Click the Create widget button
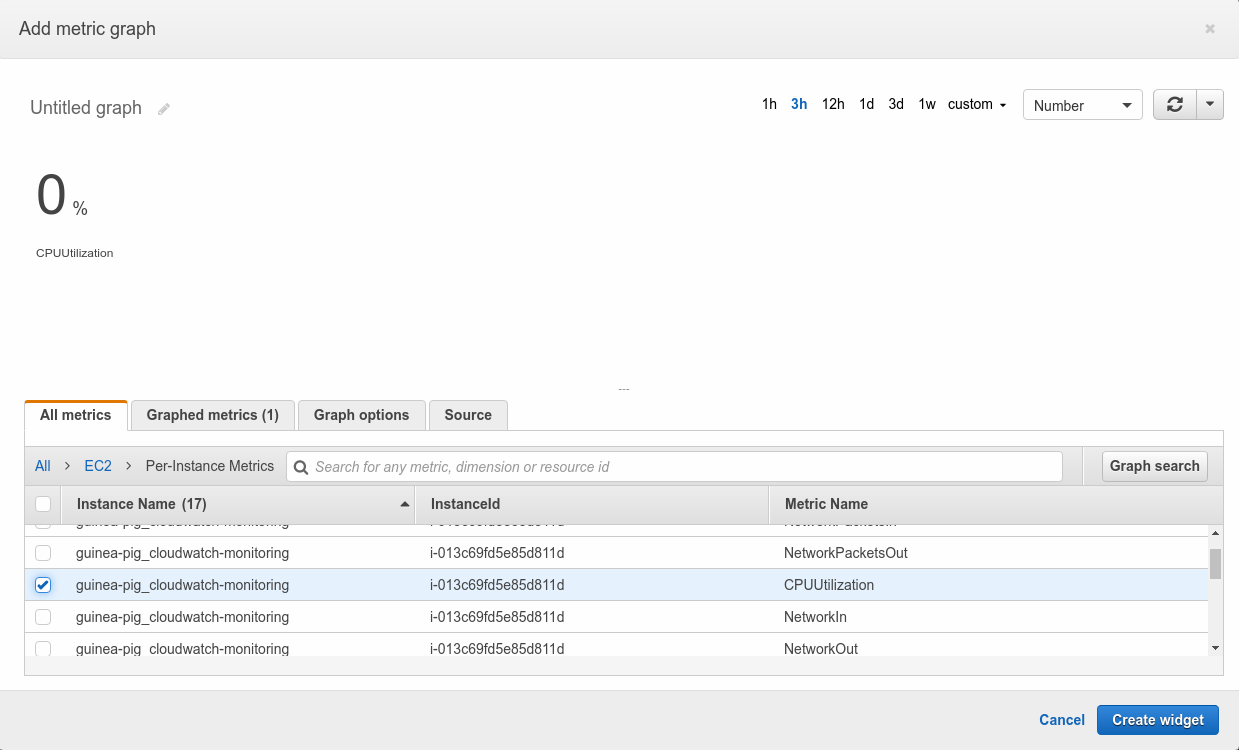 tap(1158, 720)
